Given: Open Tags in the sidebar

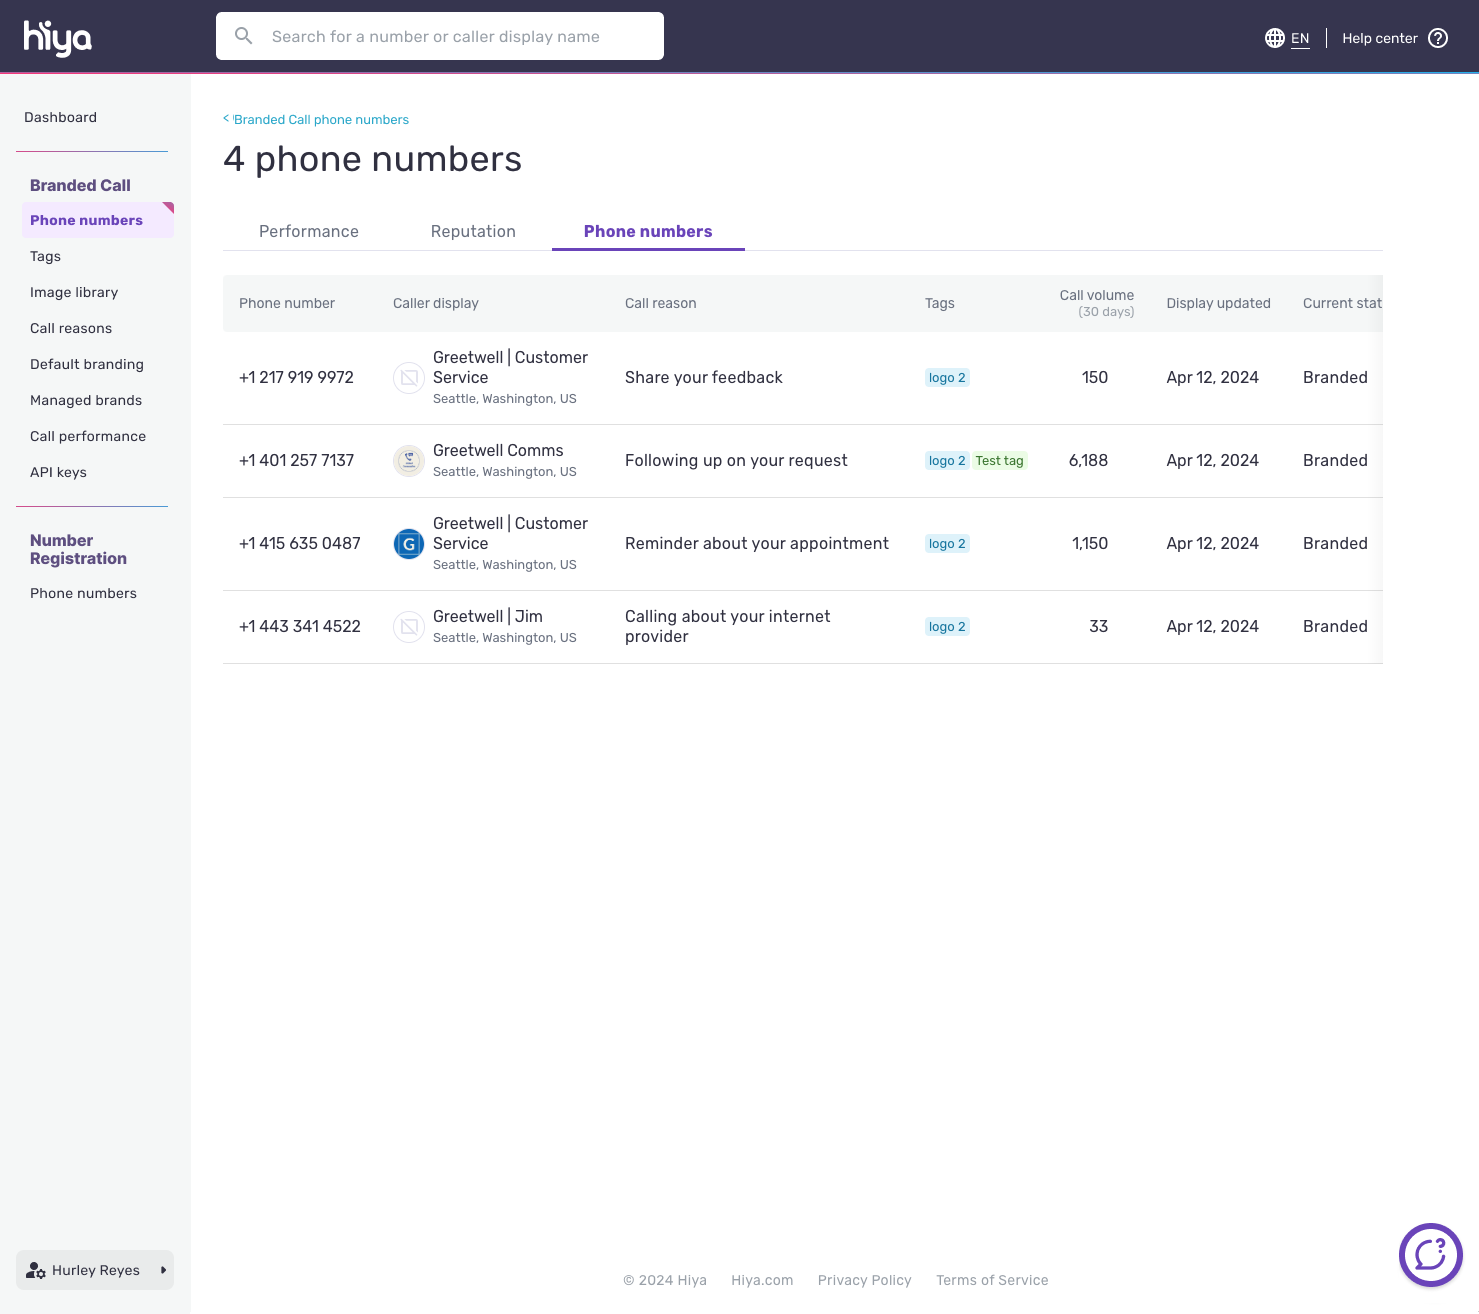Looking at the screenshot, I should (45, 256).
